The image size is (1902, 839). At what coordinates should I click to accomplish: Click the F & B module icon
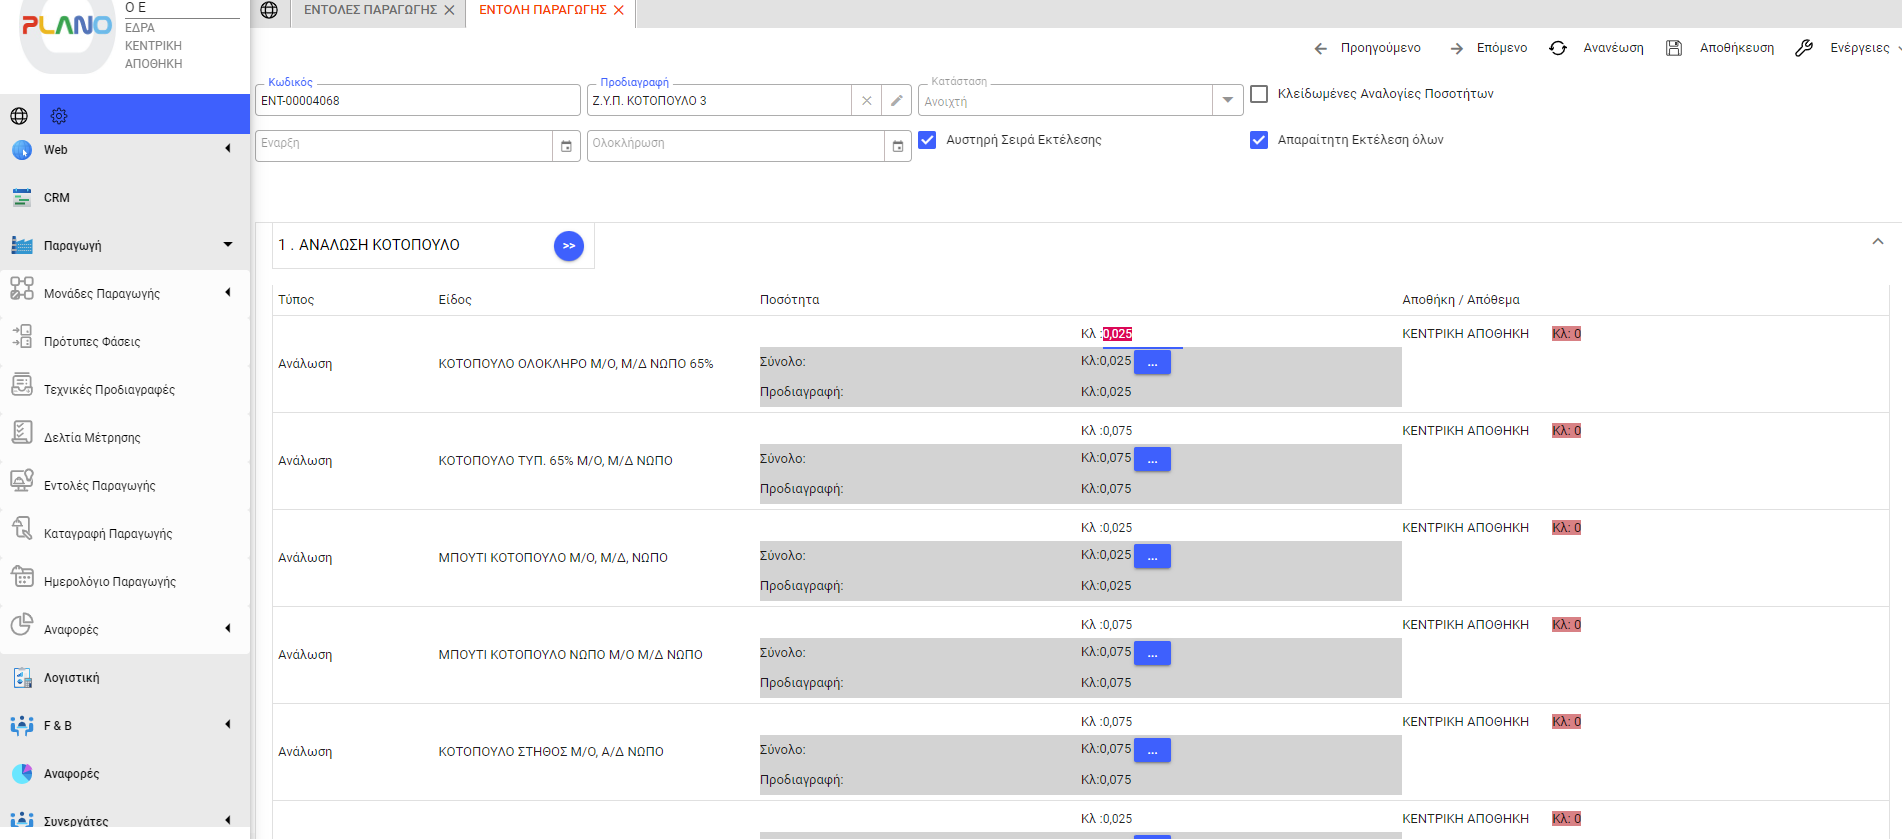point(22,726)
